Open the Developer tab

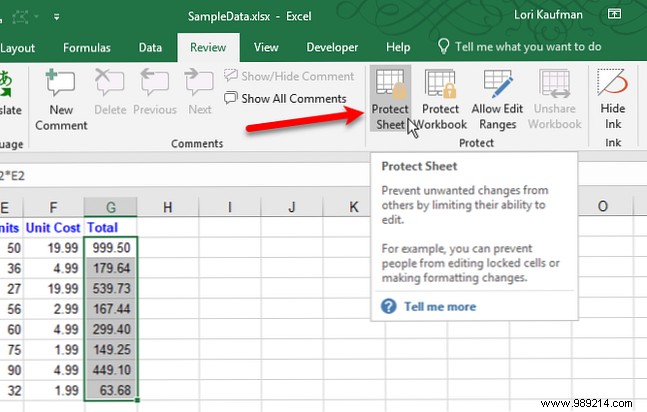(332, 47)
